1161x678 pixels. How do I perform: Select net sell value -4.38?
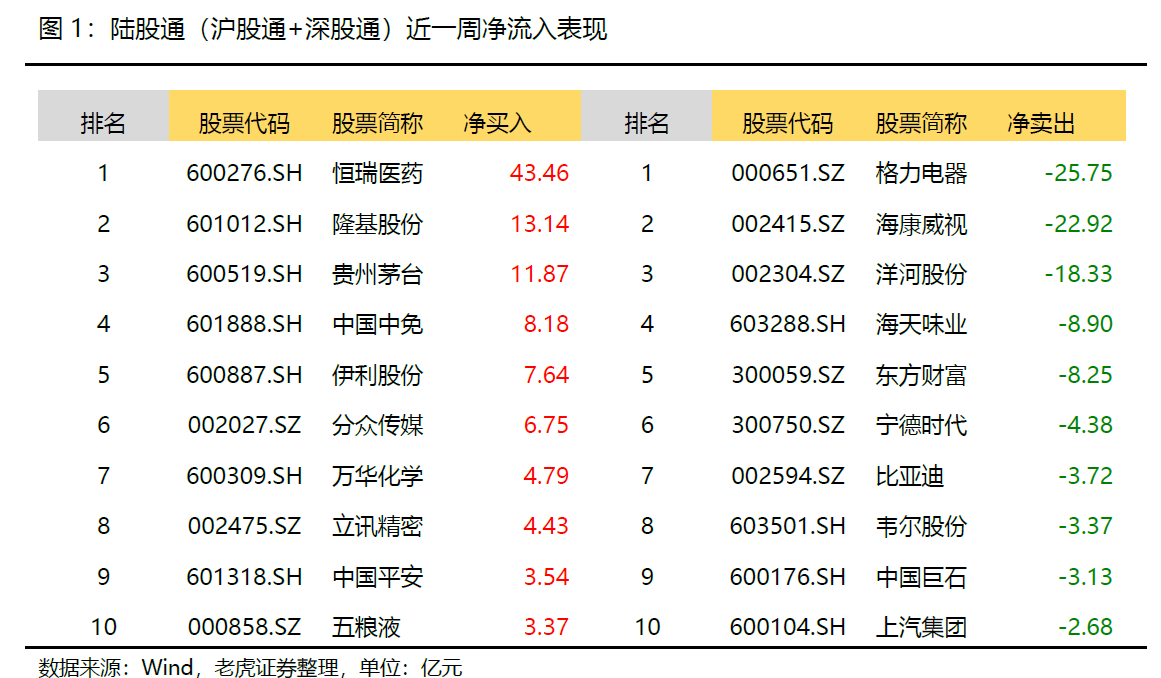(1085, 425)
